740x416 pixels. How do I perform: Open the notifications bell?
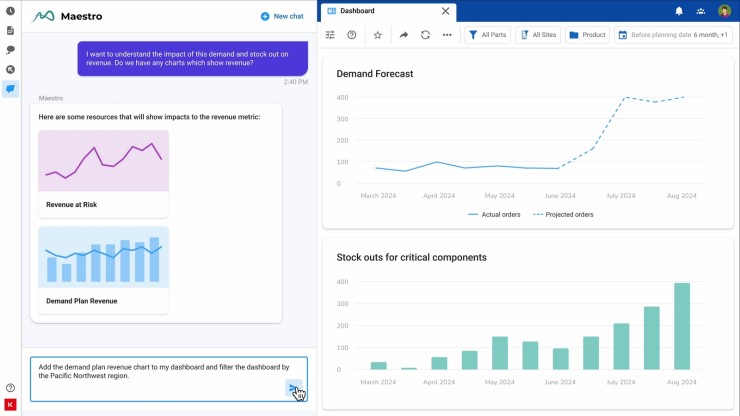pos(679,11)
